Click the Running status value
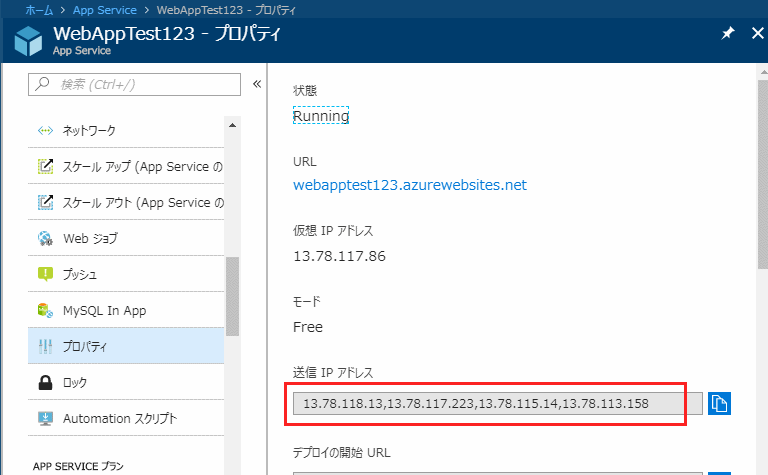Screen dimensions: 768x475 321,116
